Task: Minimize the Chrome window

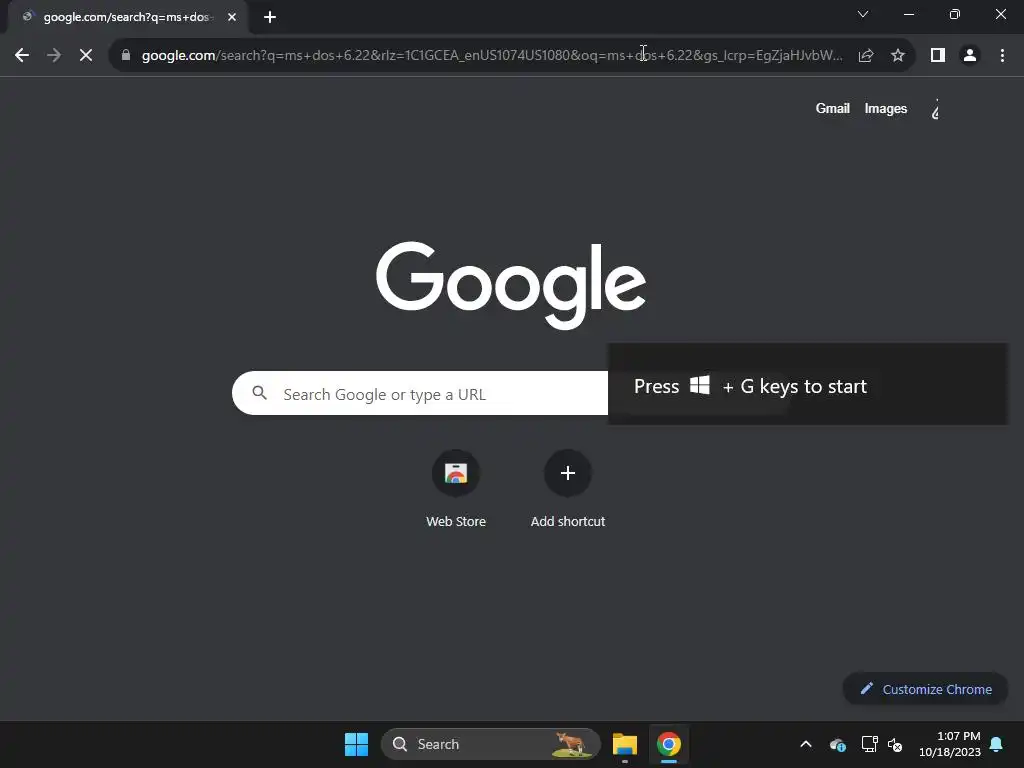Action: click(909, 14)
